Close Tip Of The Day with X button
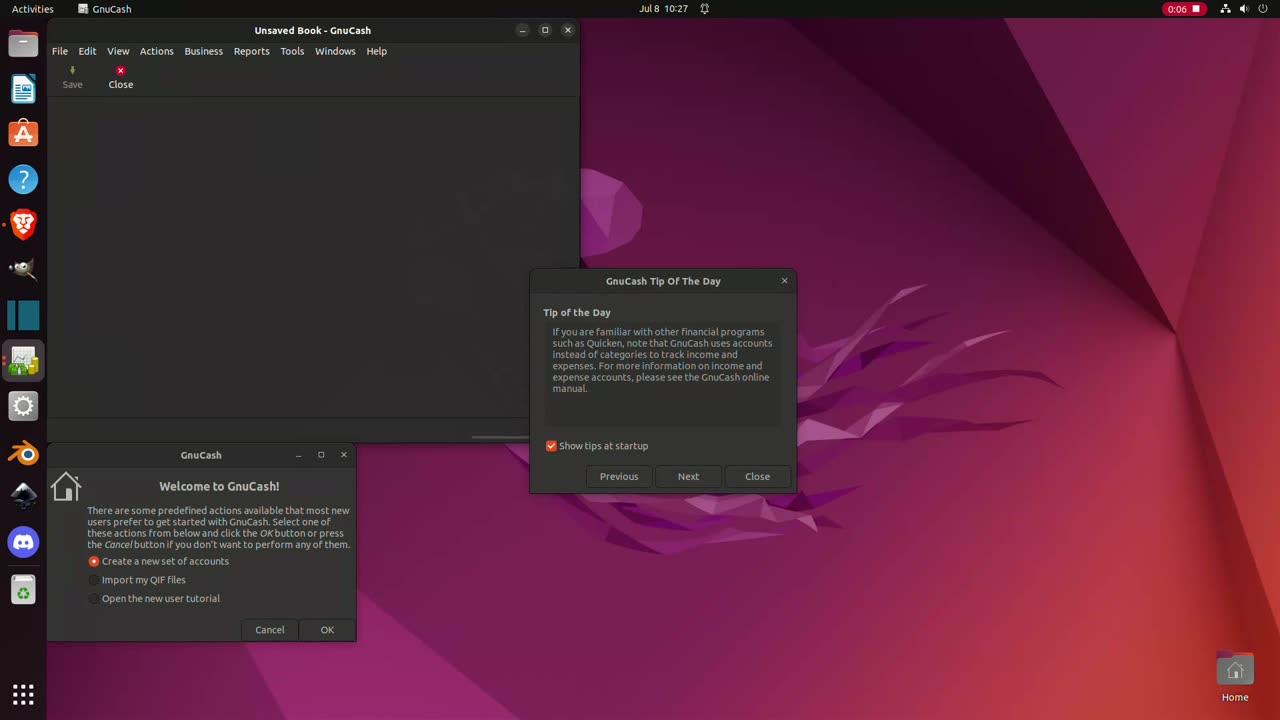Screen dimensions: 1280x720 (784, 281)
